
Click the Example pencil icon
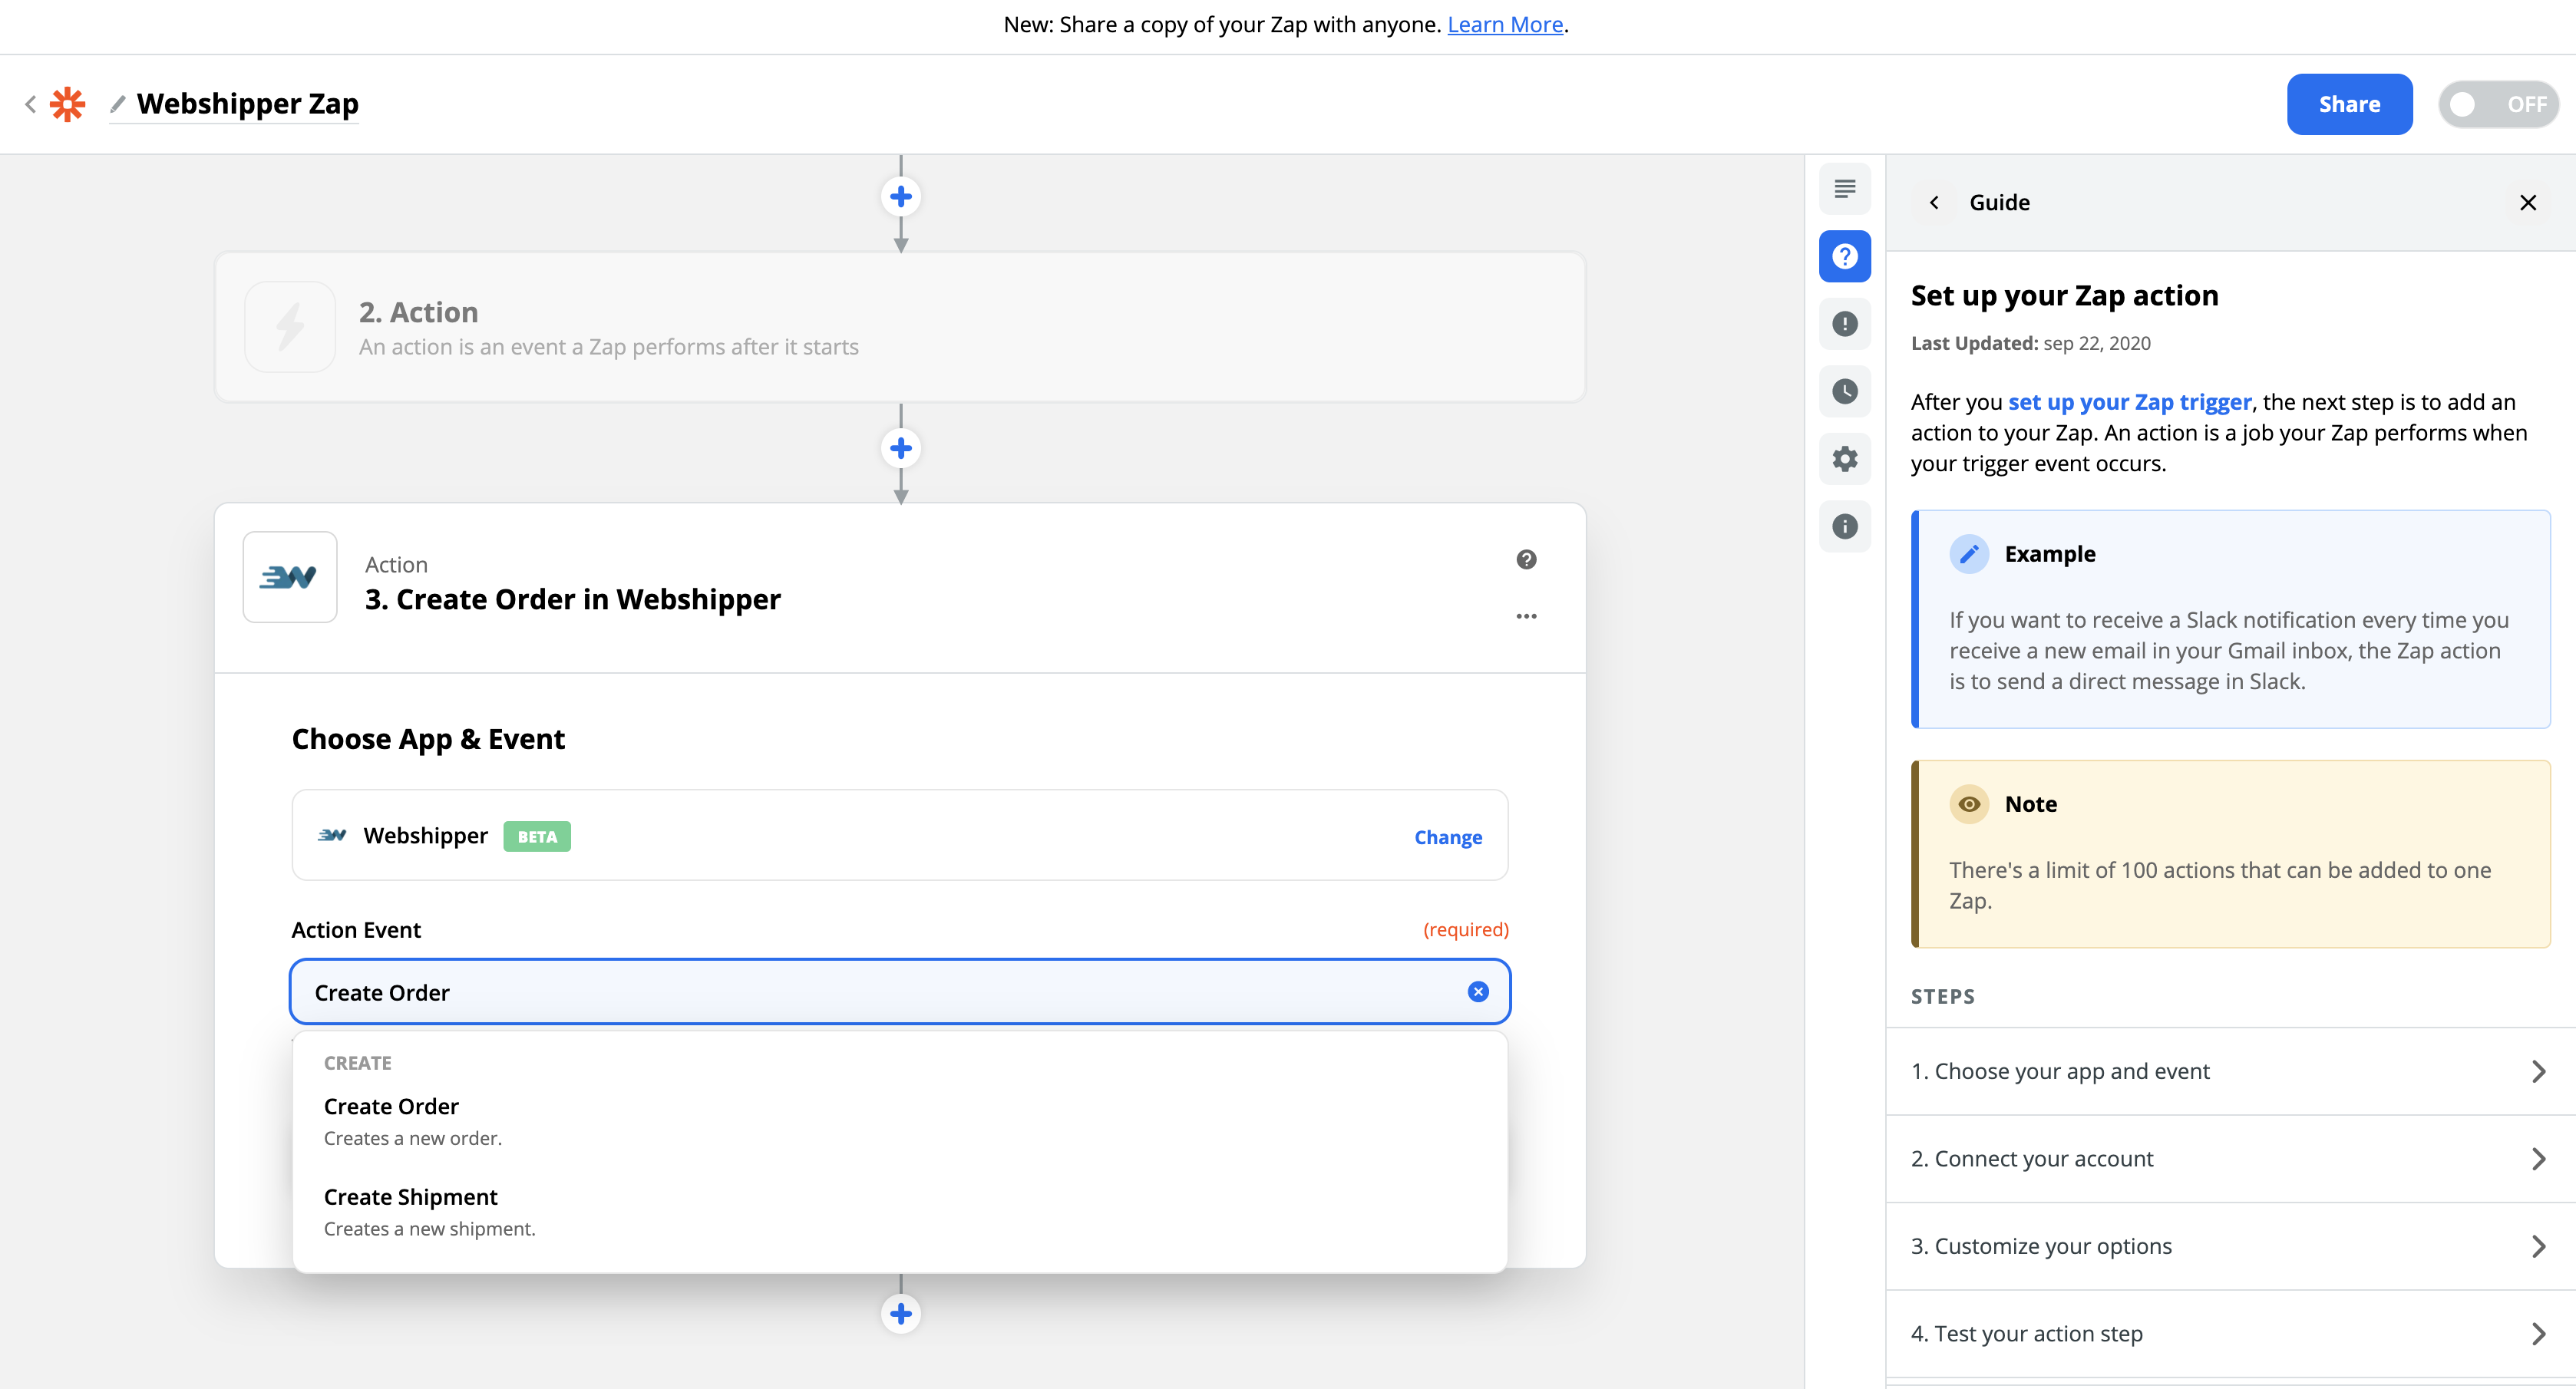point(1969,553)
